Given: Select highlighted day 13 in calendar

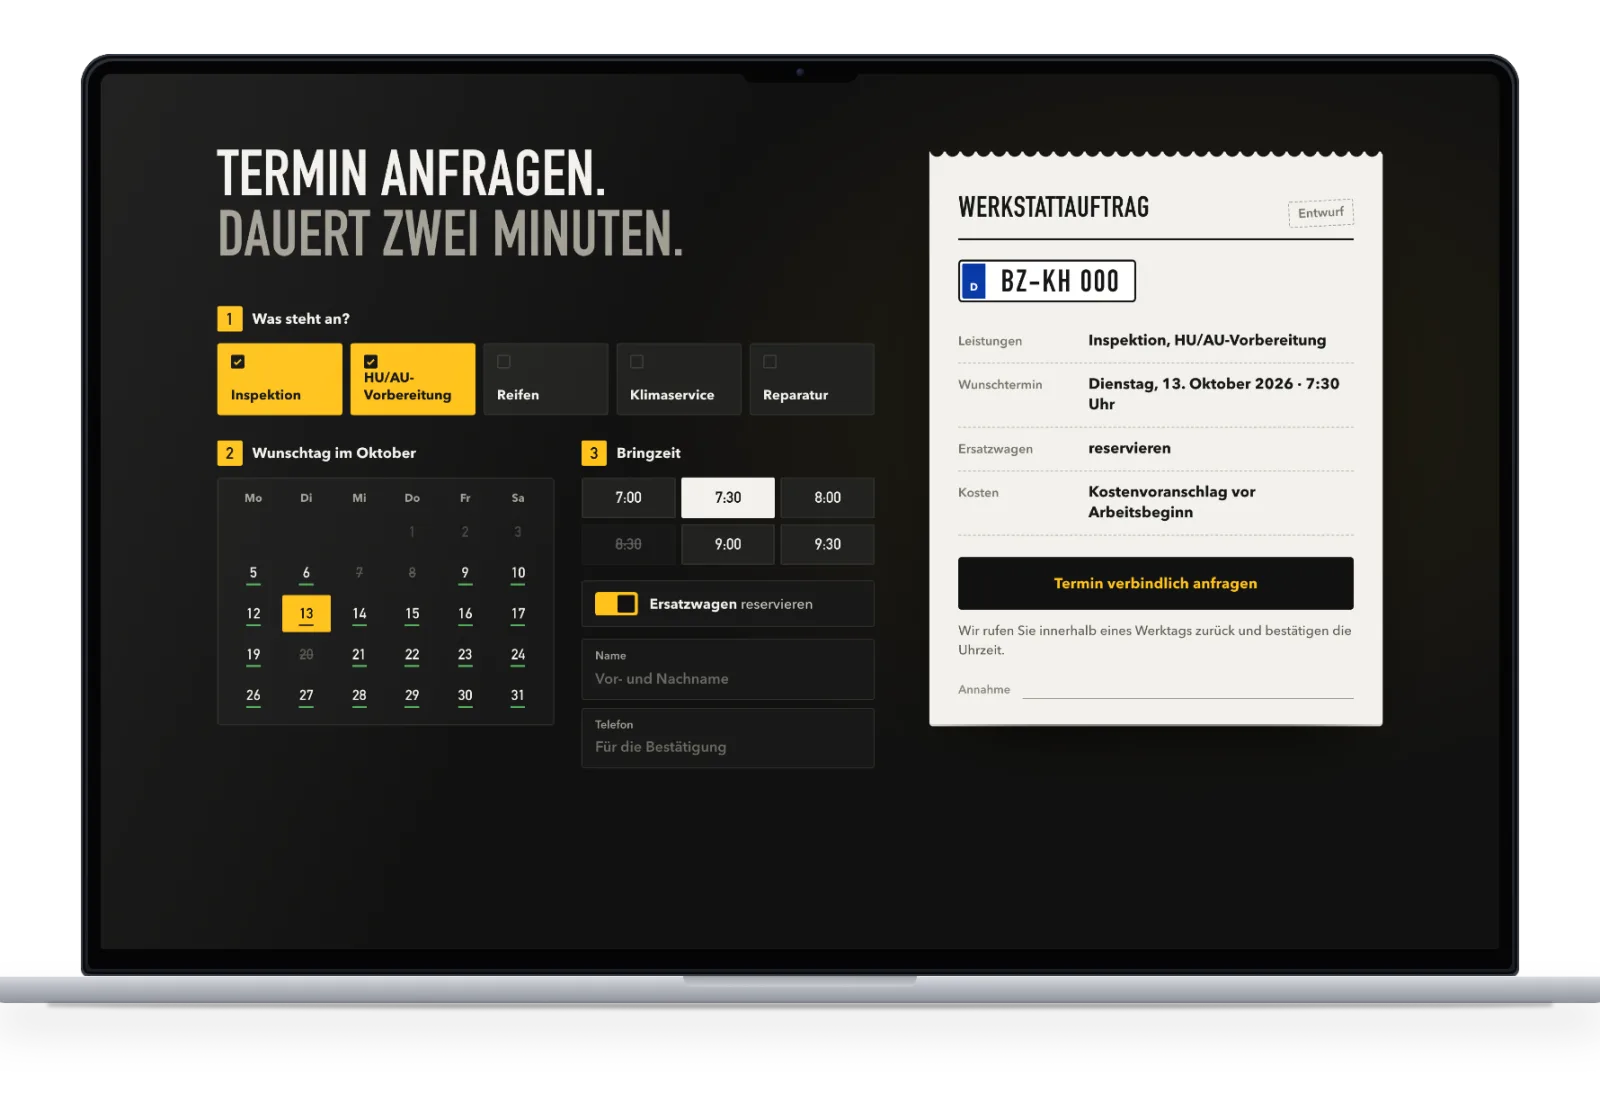Looking at the screenshot, I should 306,614.
